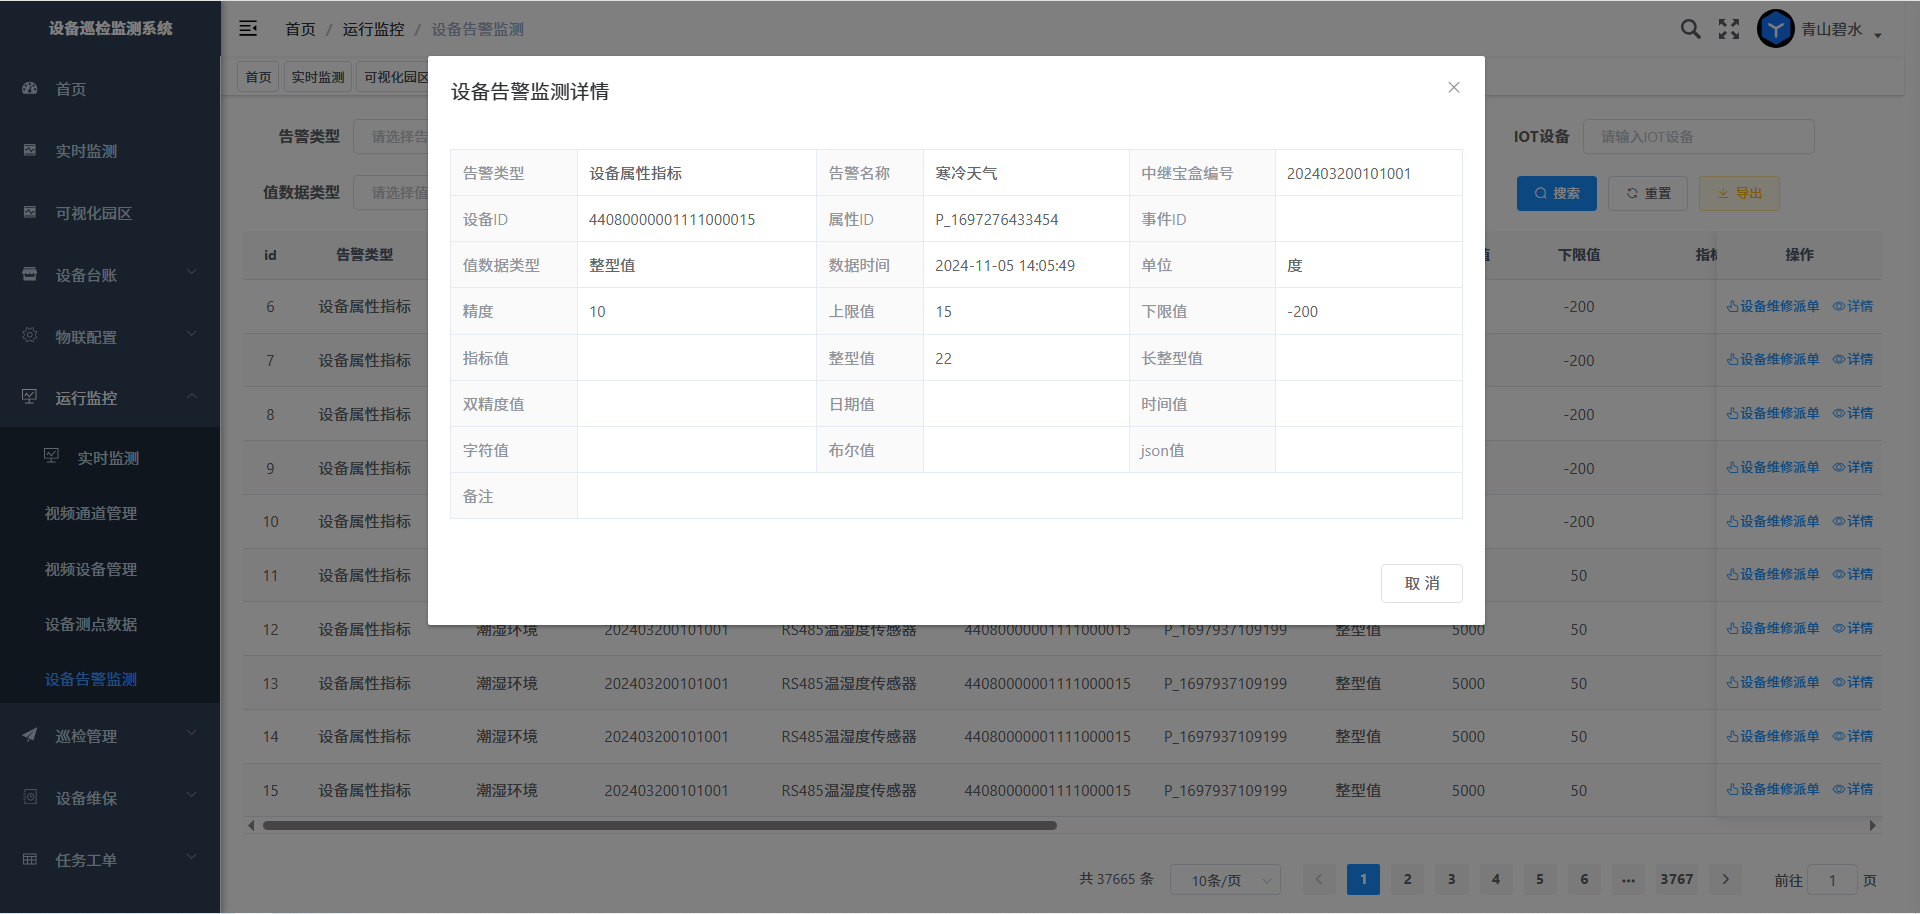Viewport: 1920px width, 914px height.
Task: Collapse the 运行监控 sidebar menu
Action: click(110, 398)
